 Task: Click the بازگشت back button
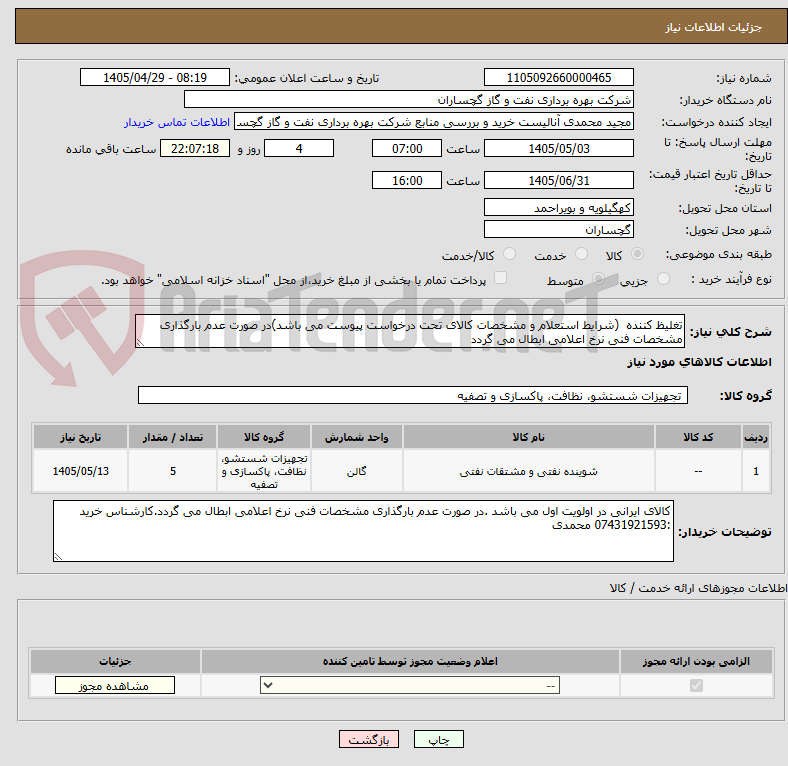pos(369,740)
